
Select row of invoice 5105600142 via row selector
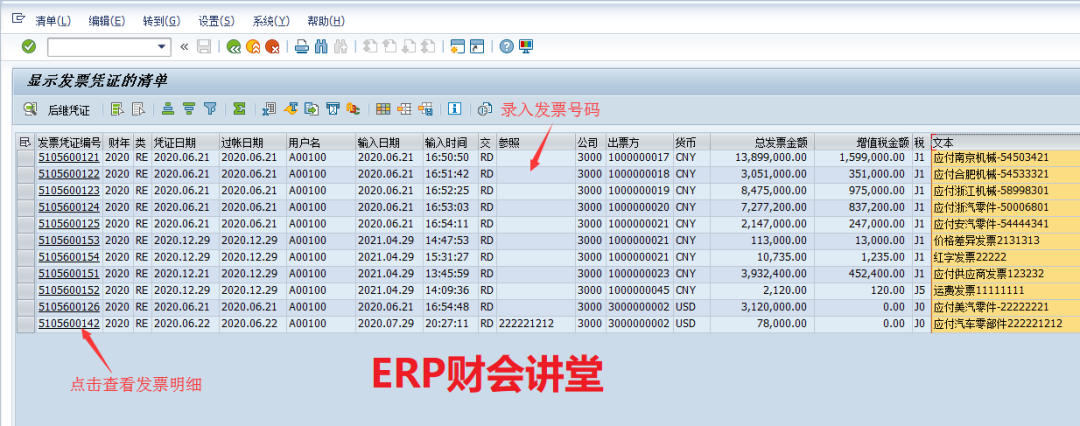[x=26, y=325]
